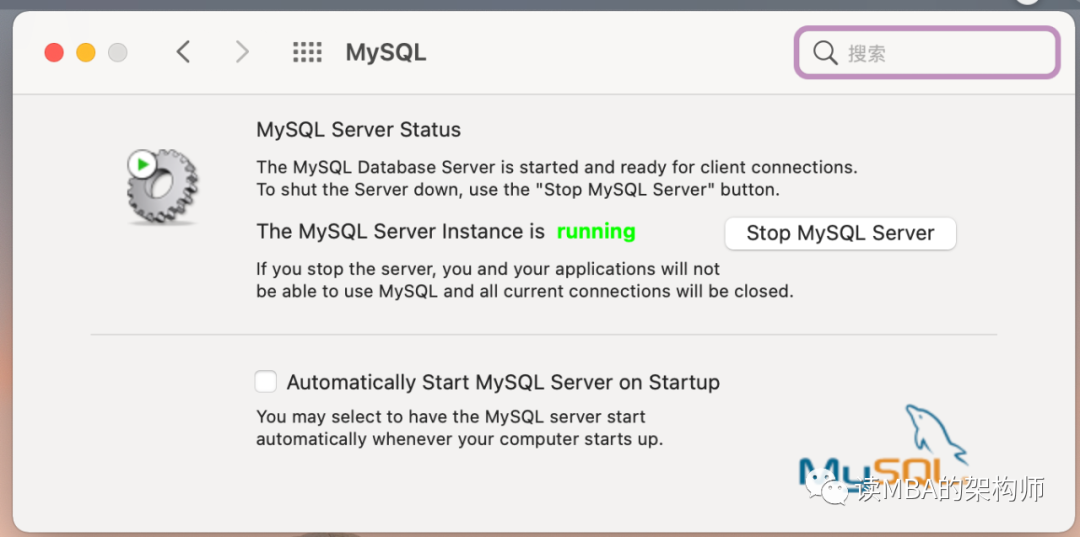Click the back navigation arrow
The width and height of the screenshot is (1080, 537).
pyautogui.click(x=183, y=52)
